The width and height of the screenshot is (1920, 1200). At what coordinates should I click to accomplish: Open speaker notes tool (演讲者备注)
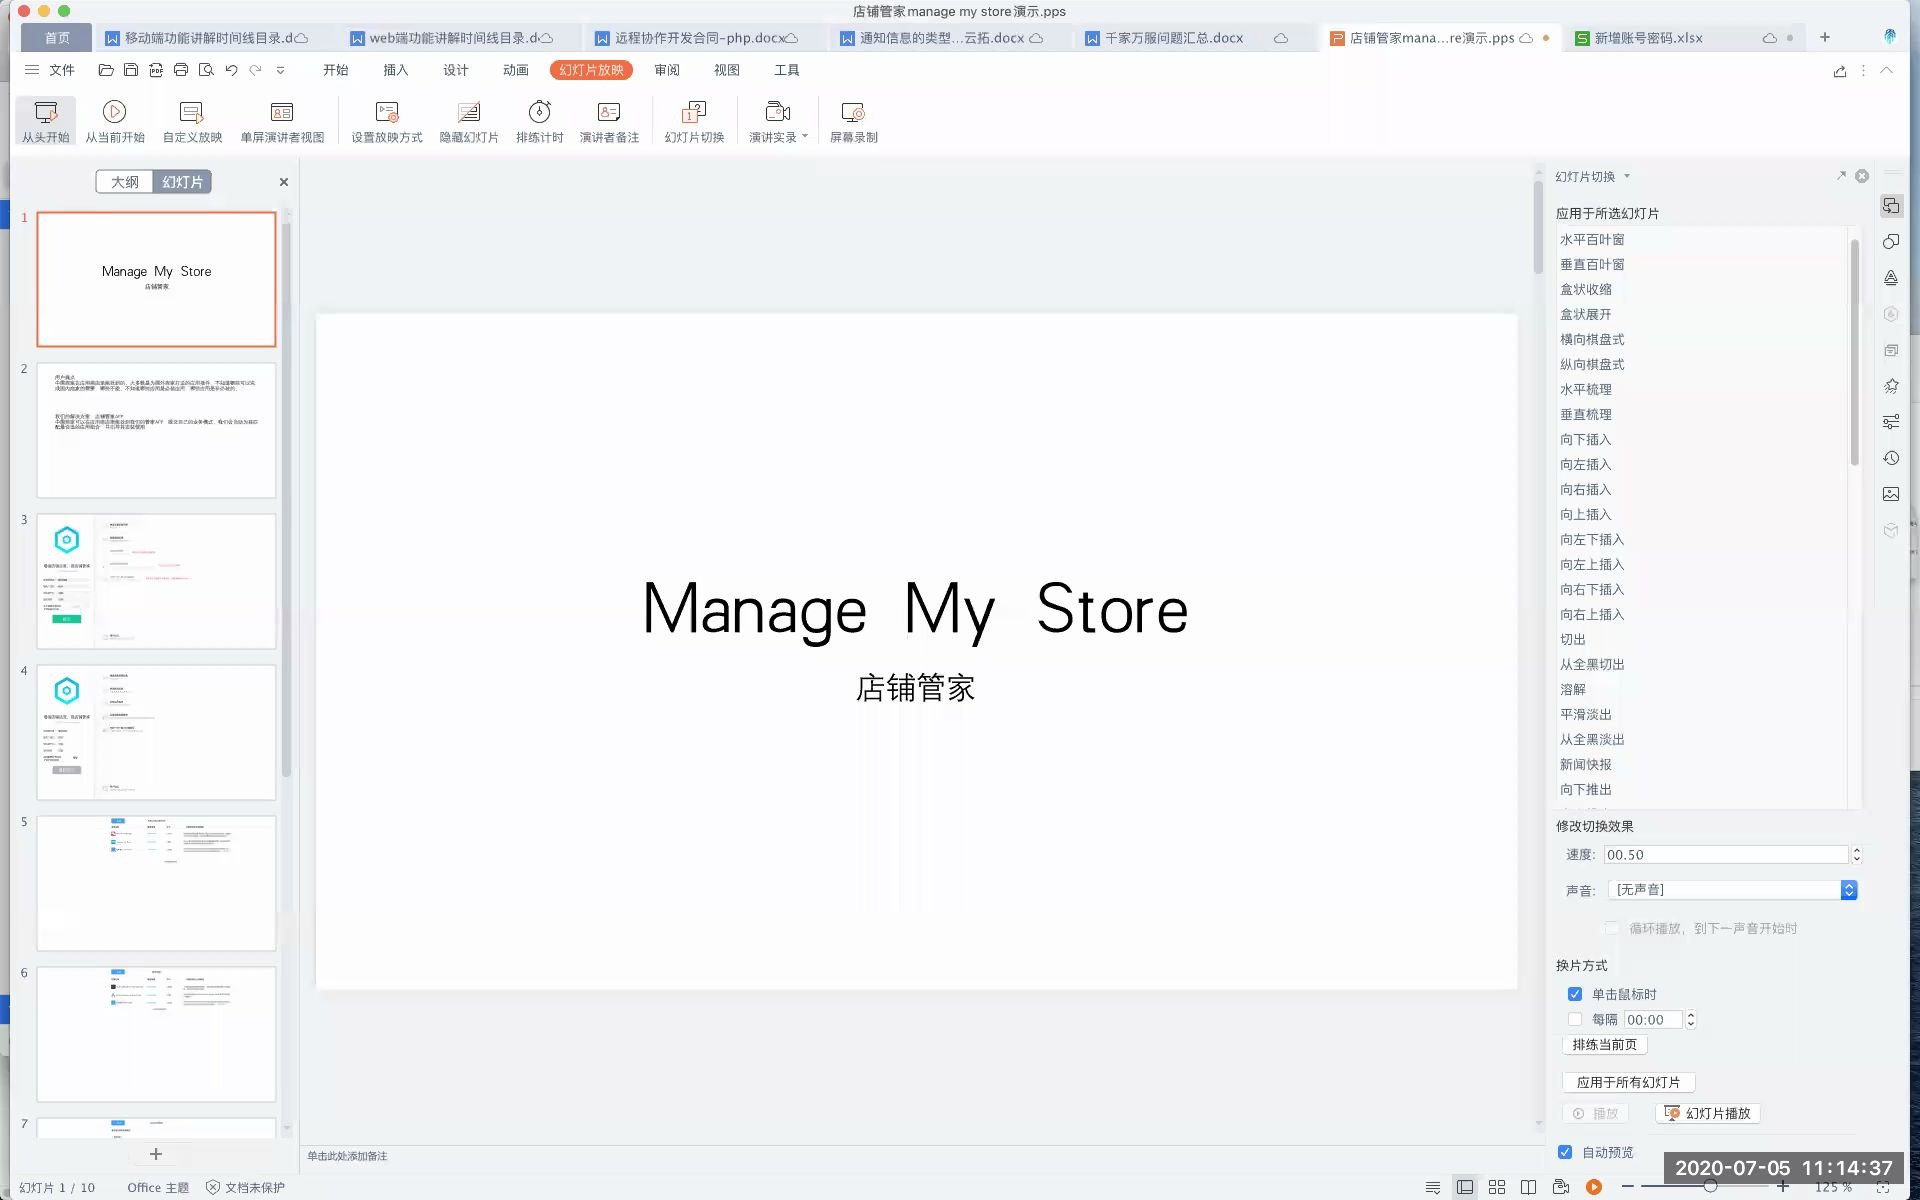[608, 120]
